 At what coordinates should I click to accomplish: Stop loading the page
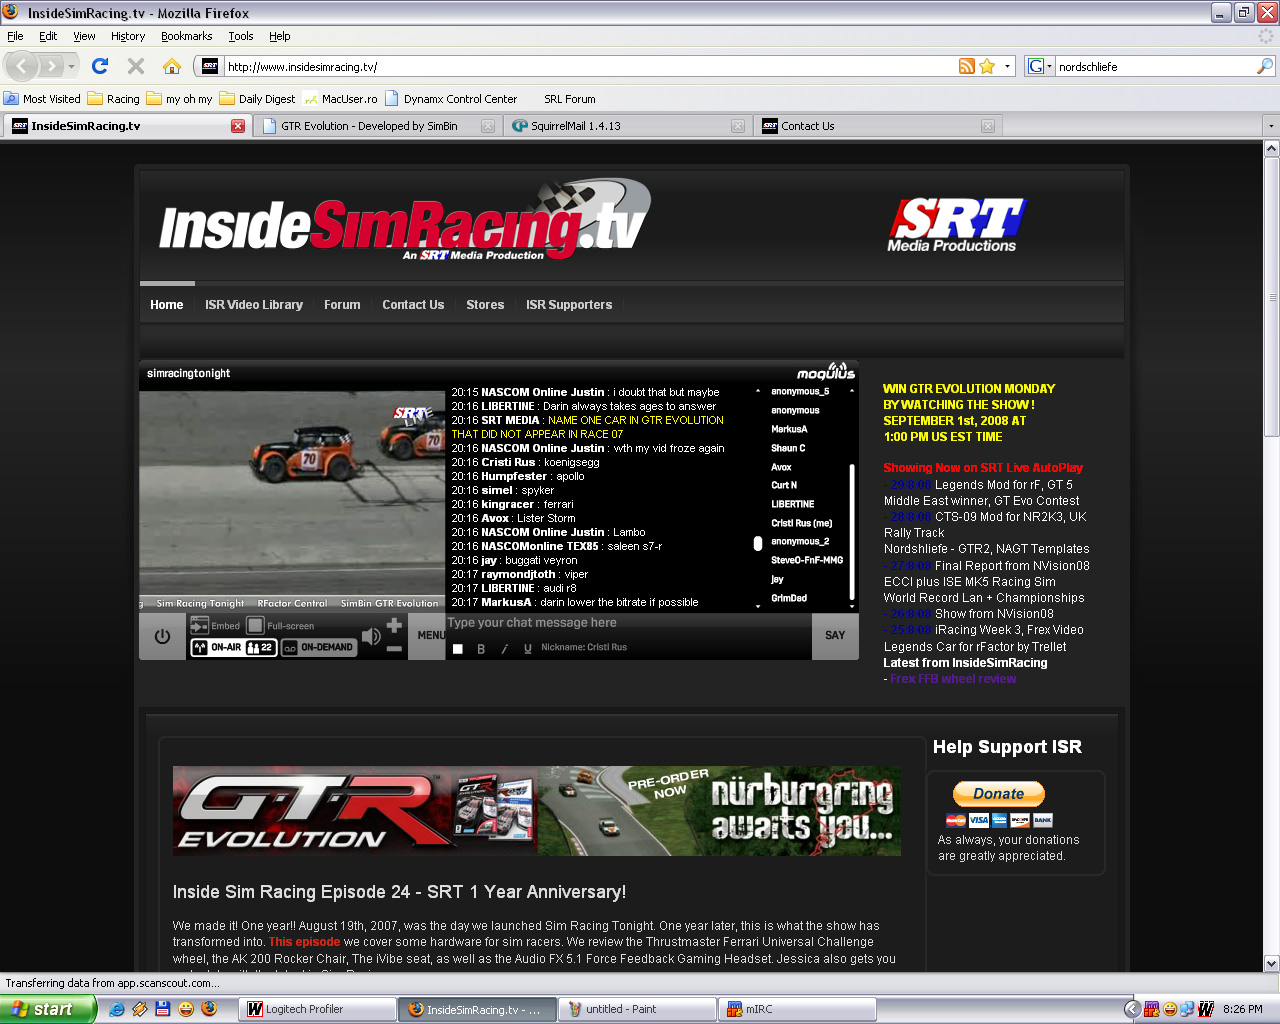click(136, 66)
